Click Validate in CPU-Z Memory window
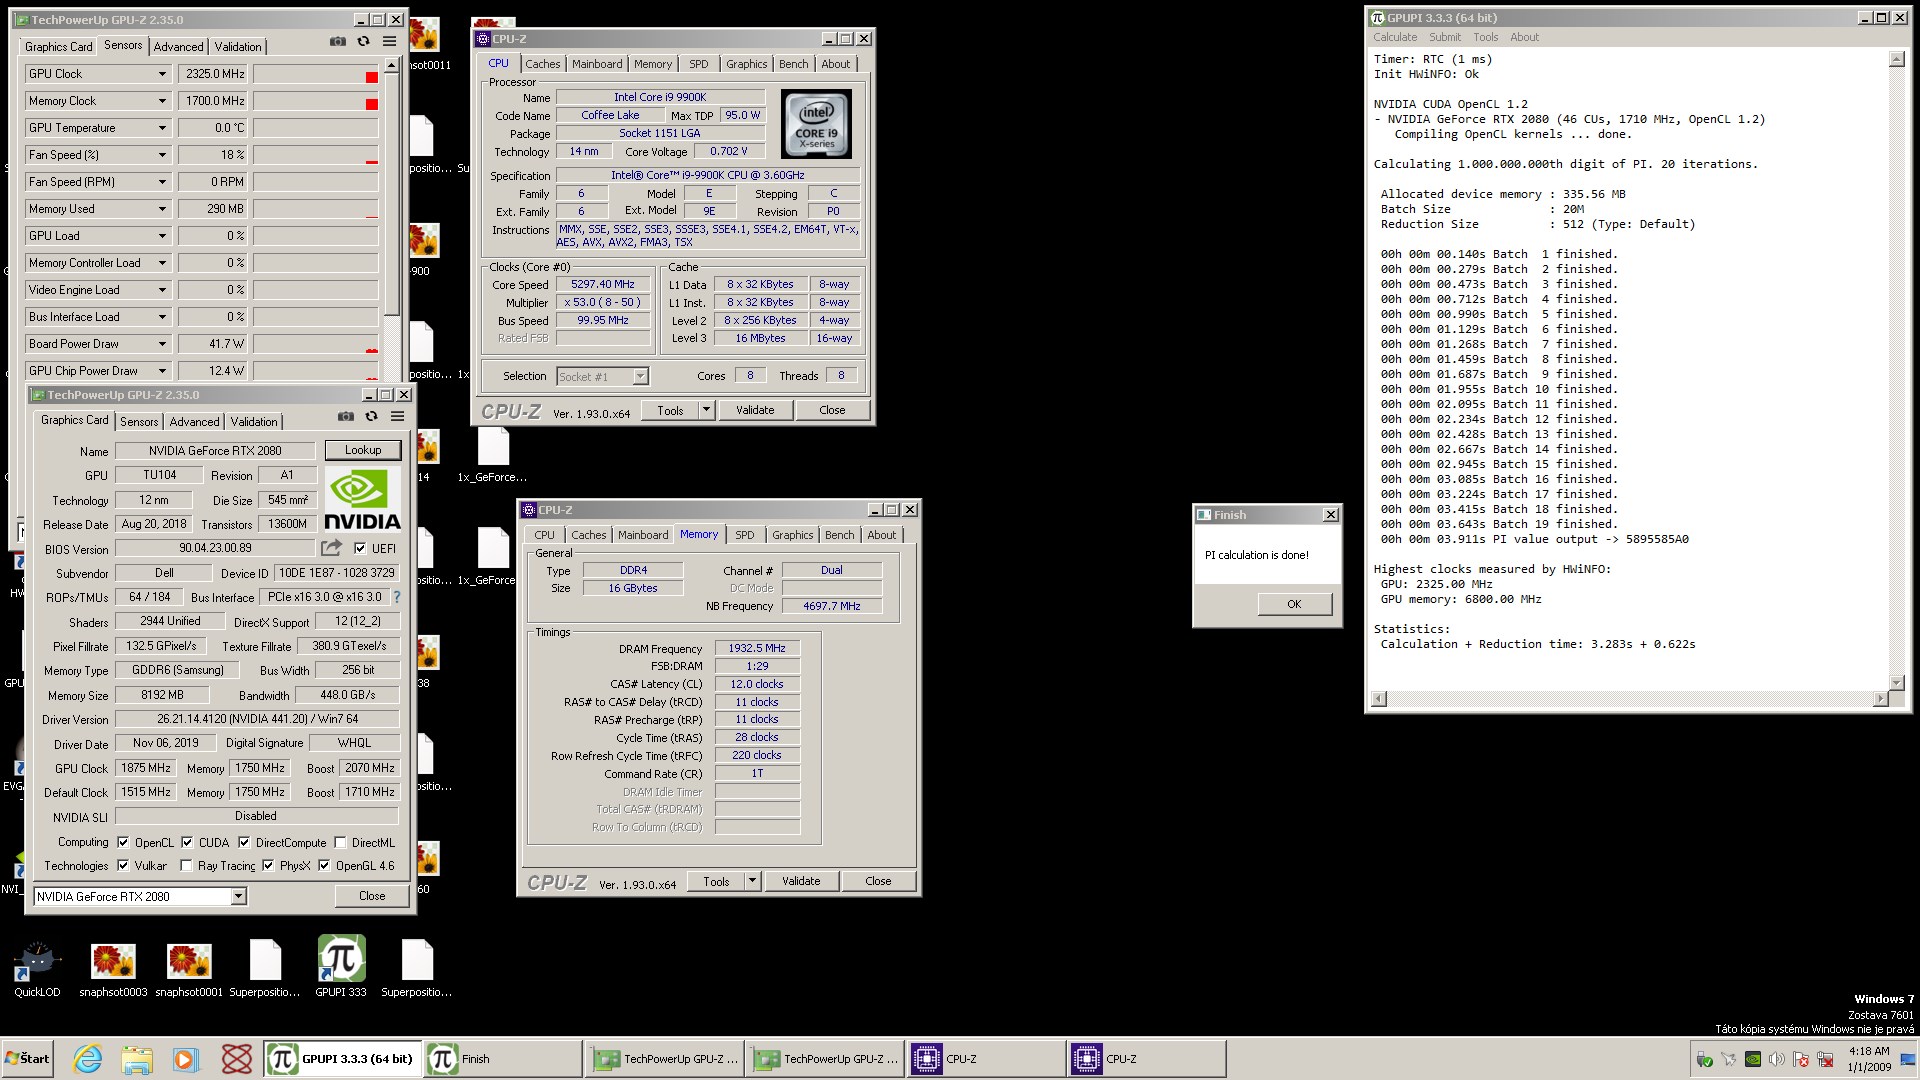 pyautogui.click(x=801, y=881)
